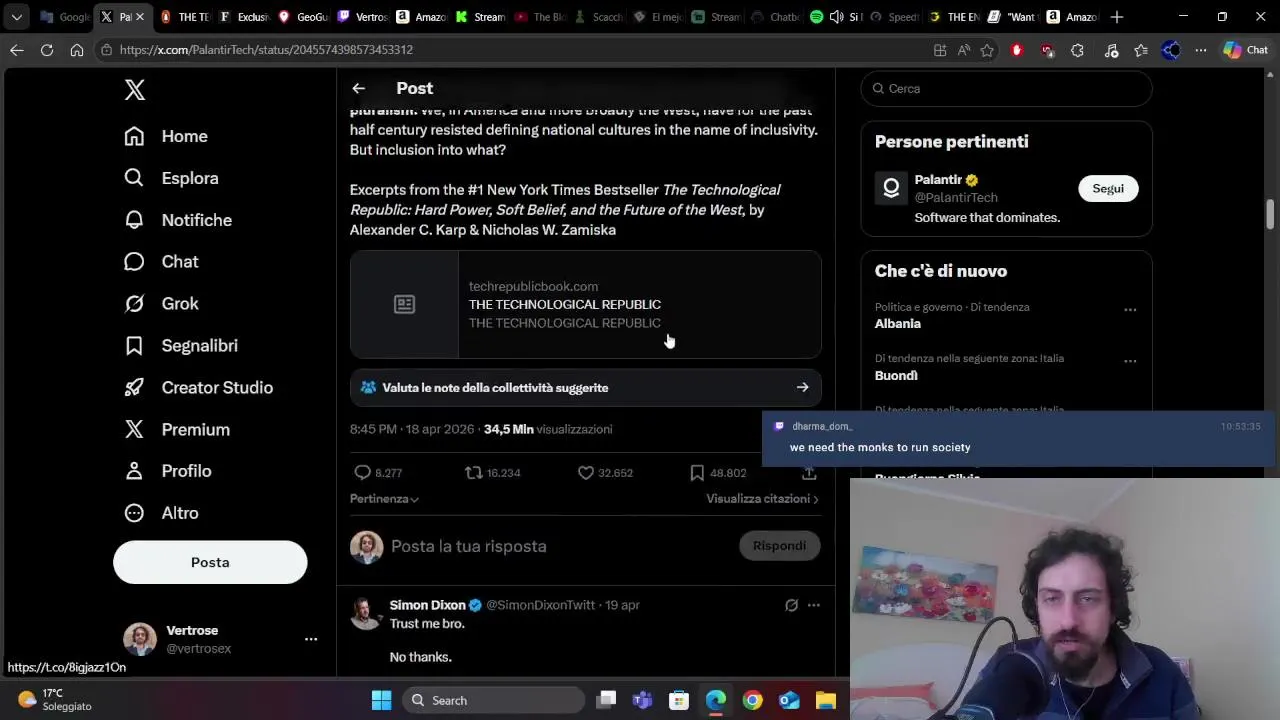The width and height of the screenshot is (1280, 720).
Task: Open Palantir profile in Persone pertinenti
Action: [x=938, y=180]
